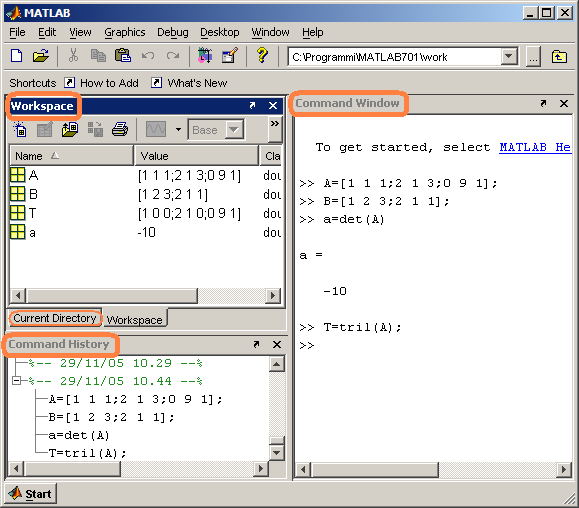Select lowercase variable a in Workspace
Viewport: 579px width, 508px height.
click(x=32, y=233)
